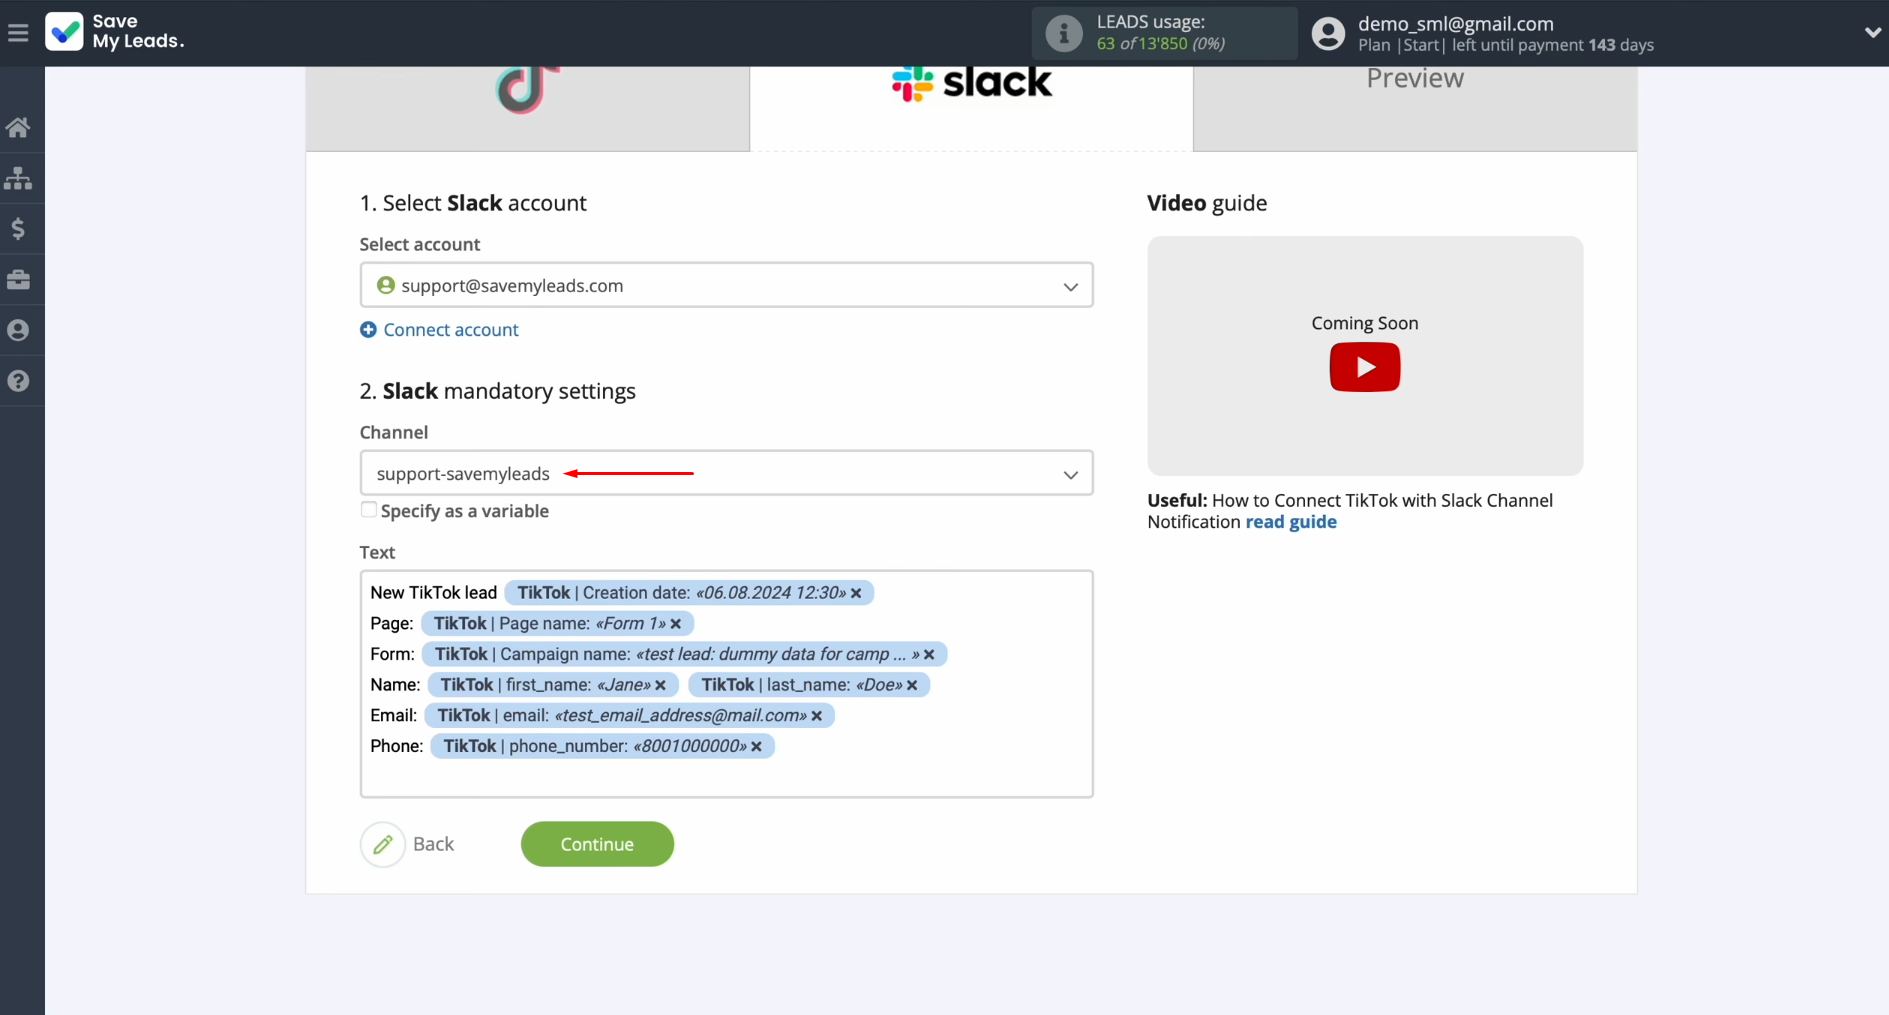The width and height of the screenshot is (1889, 1015).
Task: Remove the Page name variable tag
Action: pos(676,624)
